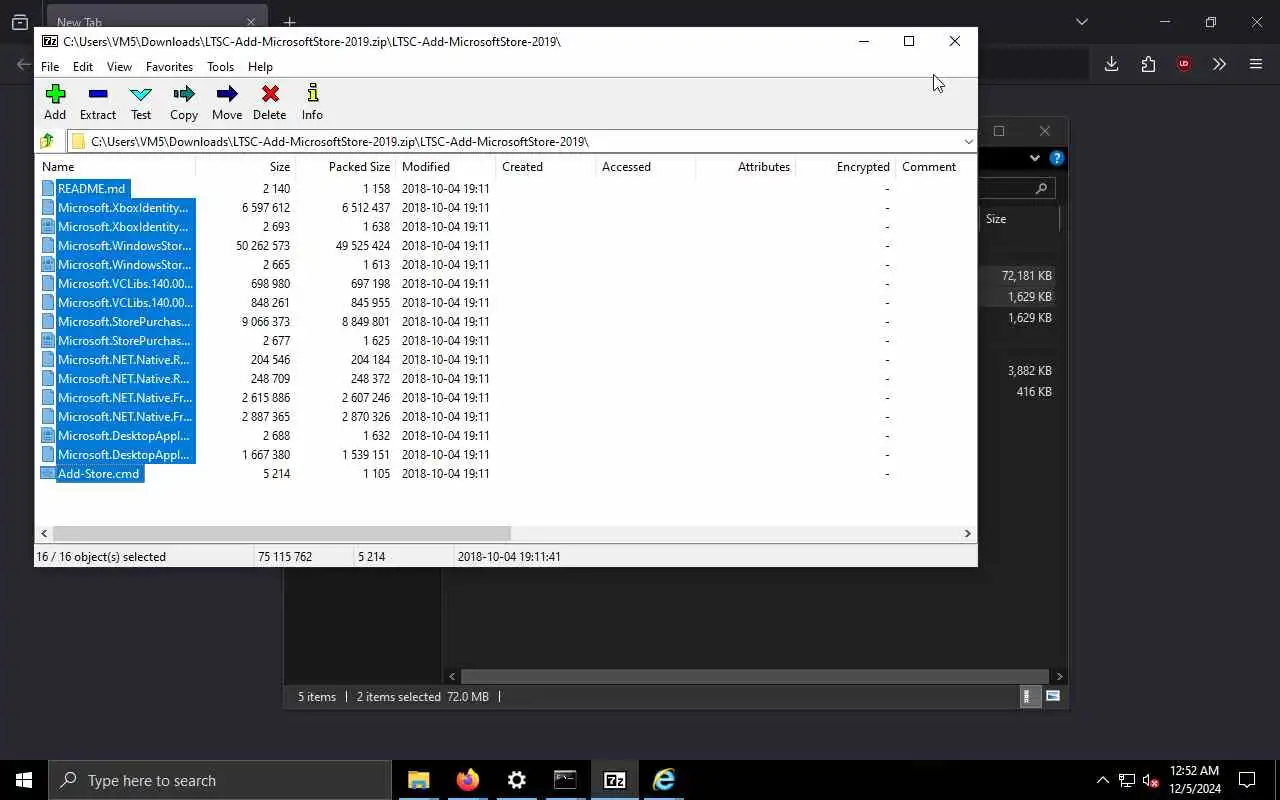Sort by Comment column header

[x=935, y=167]
